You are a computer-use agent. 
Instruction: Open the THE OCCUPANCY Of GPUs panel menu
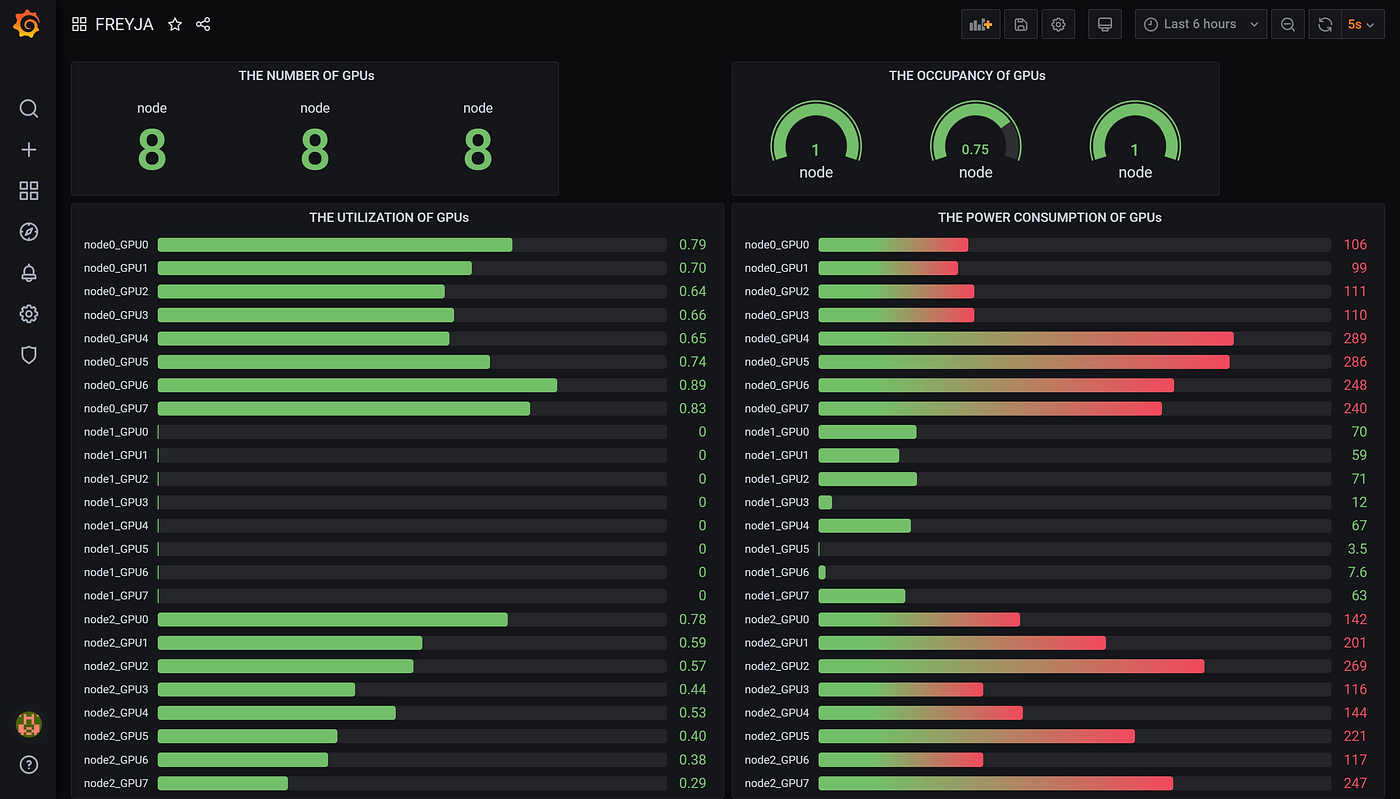[966, 75]
